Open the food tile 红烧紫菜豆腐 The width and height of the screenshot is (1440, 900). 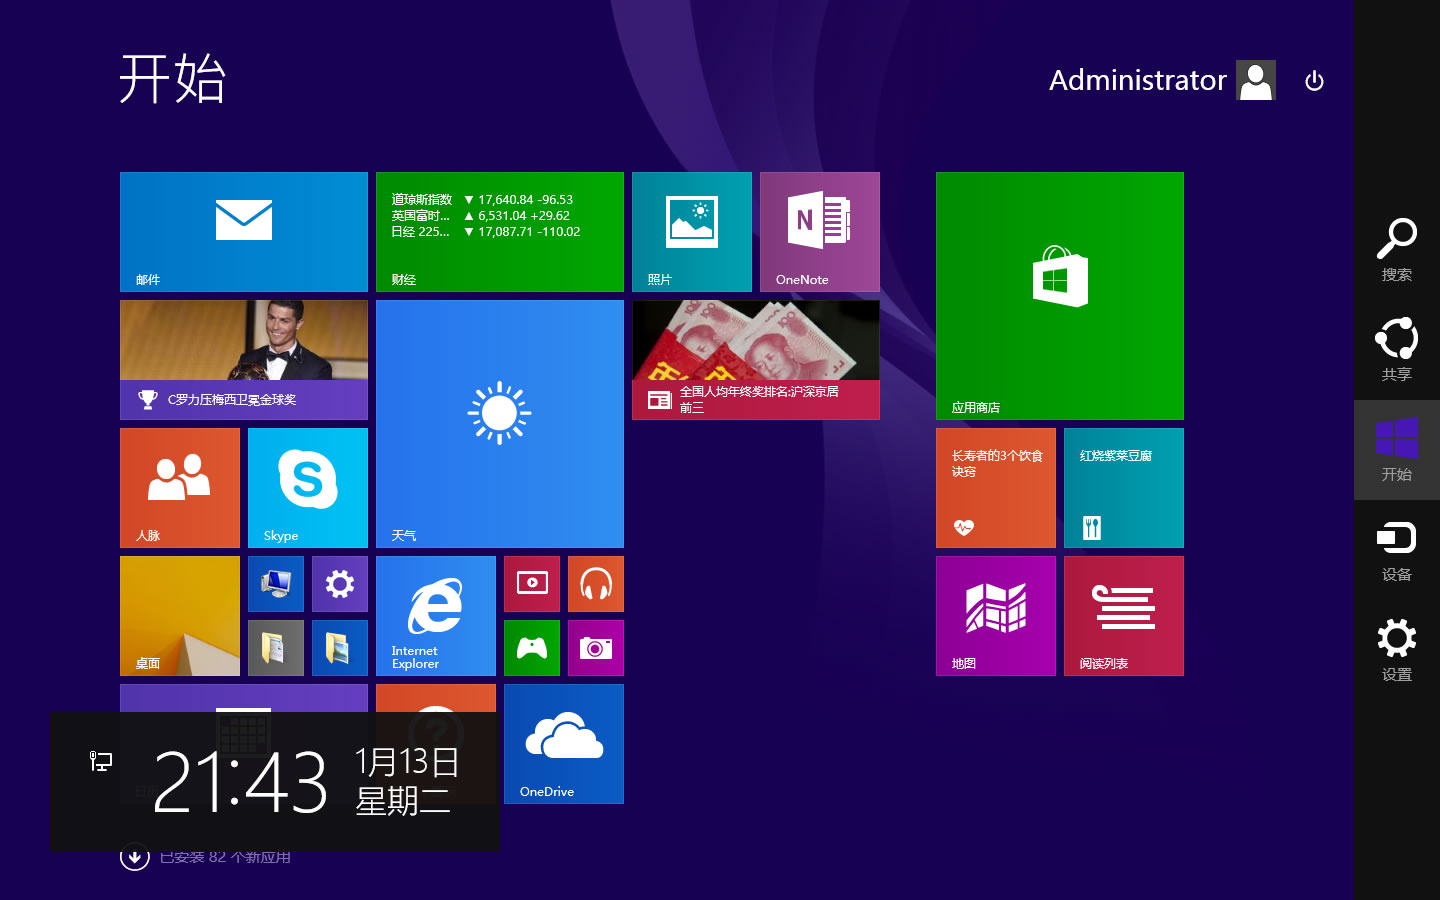(x=1124, y=488)
